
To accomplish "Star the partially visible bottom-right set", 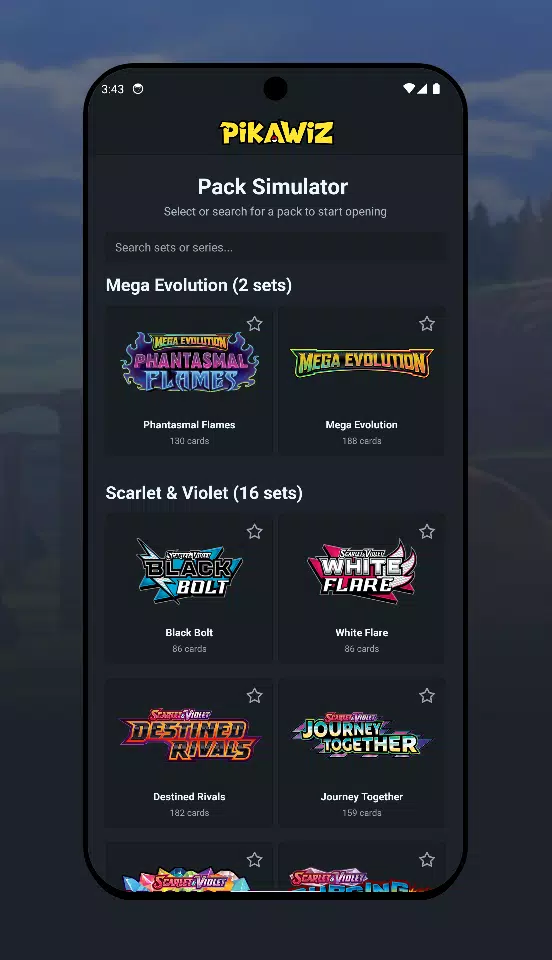I will [427, 860].
